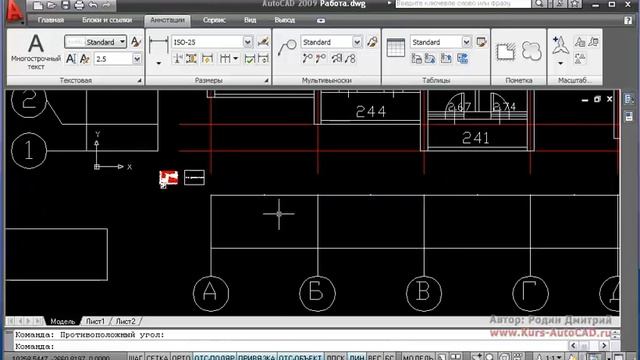Click the multileader tool icon
The image size is (640, 360).
pyautogui.click(x=287, y=47)
